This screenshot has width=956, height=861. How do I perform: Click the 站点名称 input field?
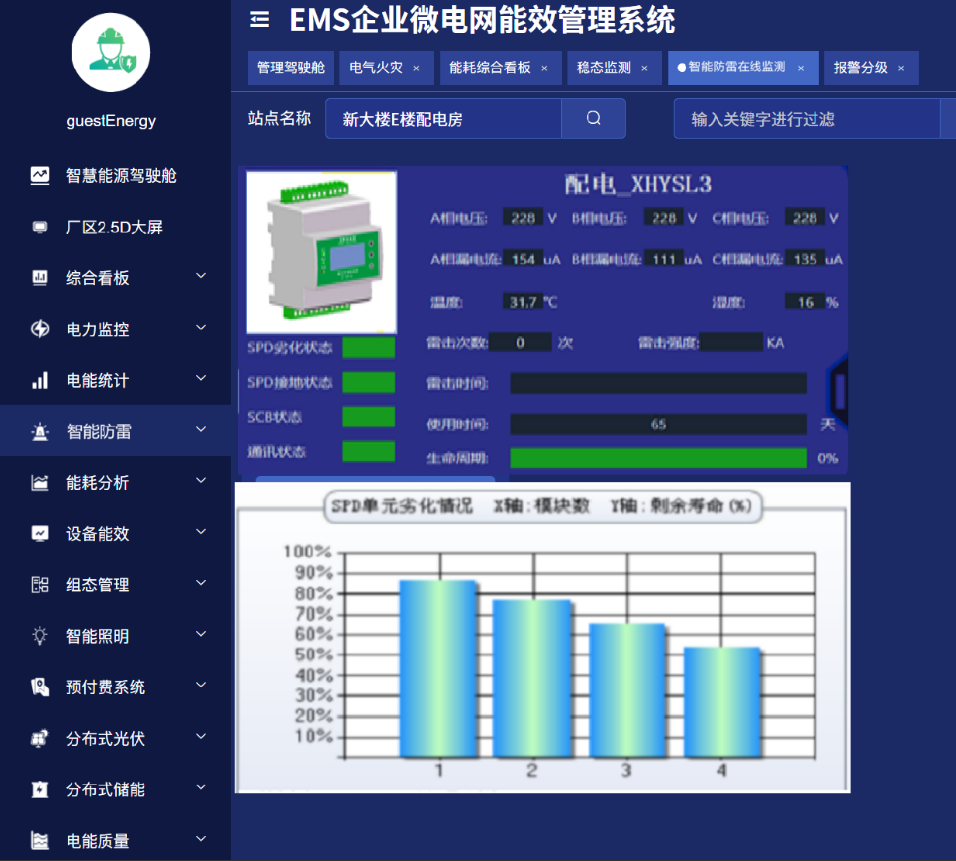point(443,118)
